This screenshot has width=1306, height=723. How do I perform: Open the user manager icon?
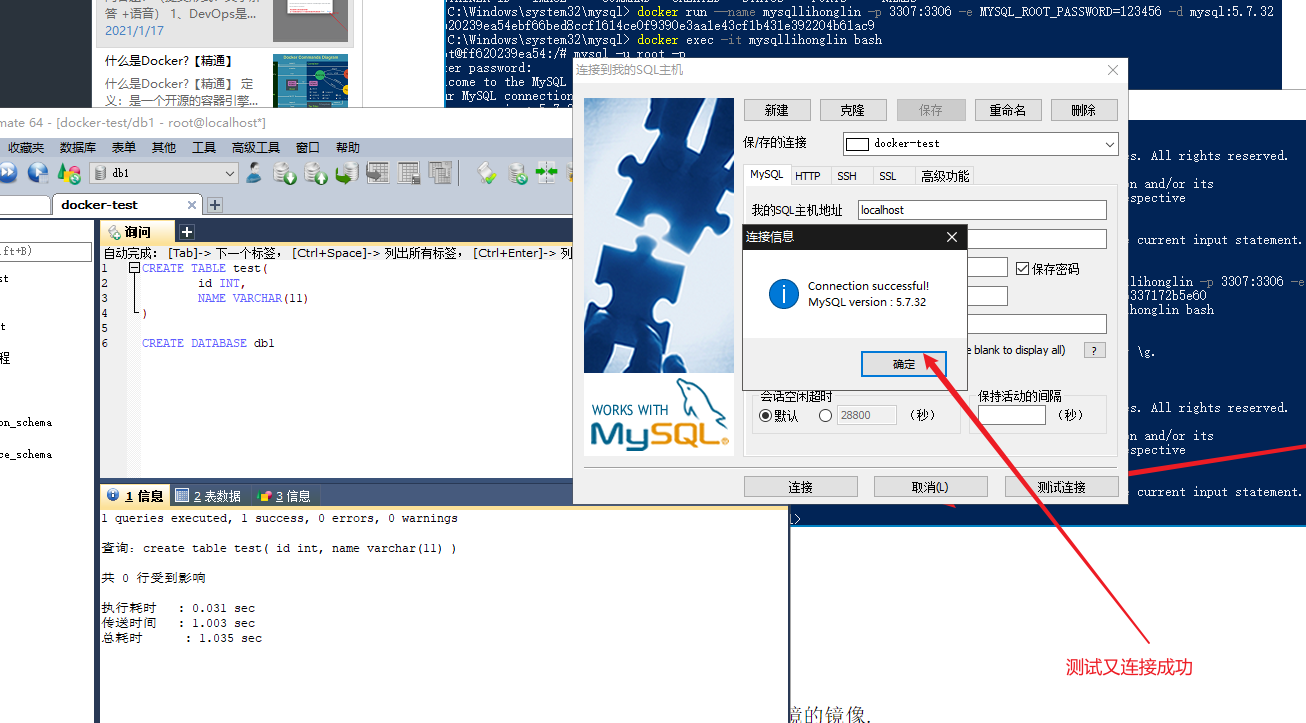pyautogui.click(x=254, y=173)
